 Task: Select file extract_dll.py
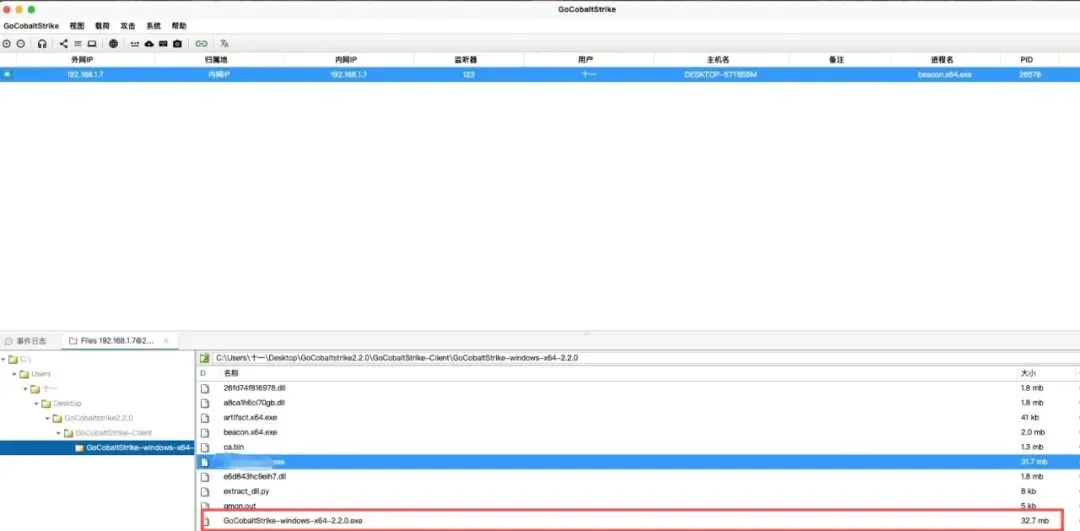coord(246,492)
